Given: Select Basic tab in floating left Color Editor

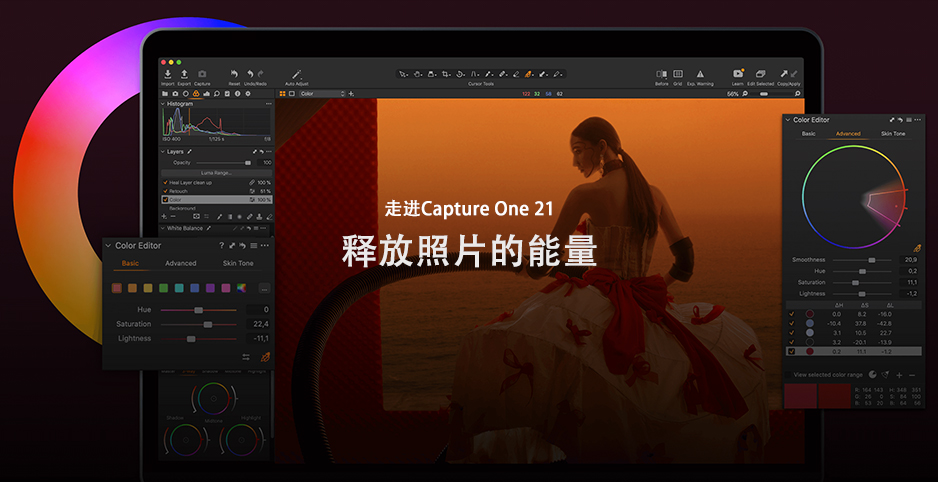Looking at the screenshot, I should [x=130, y=263].
